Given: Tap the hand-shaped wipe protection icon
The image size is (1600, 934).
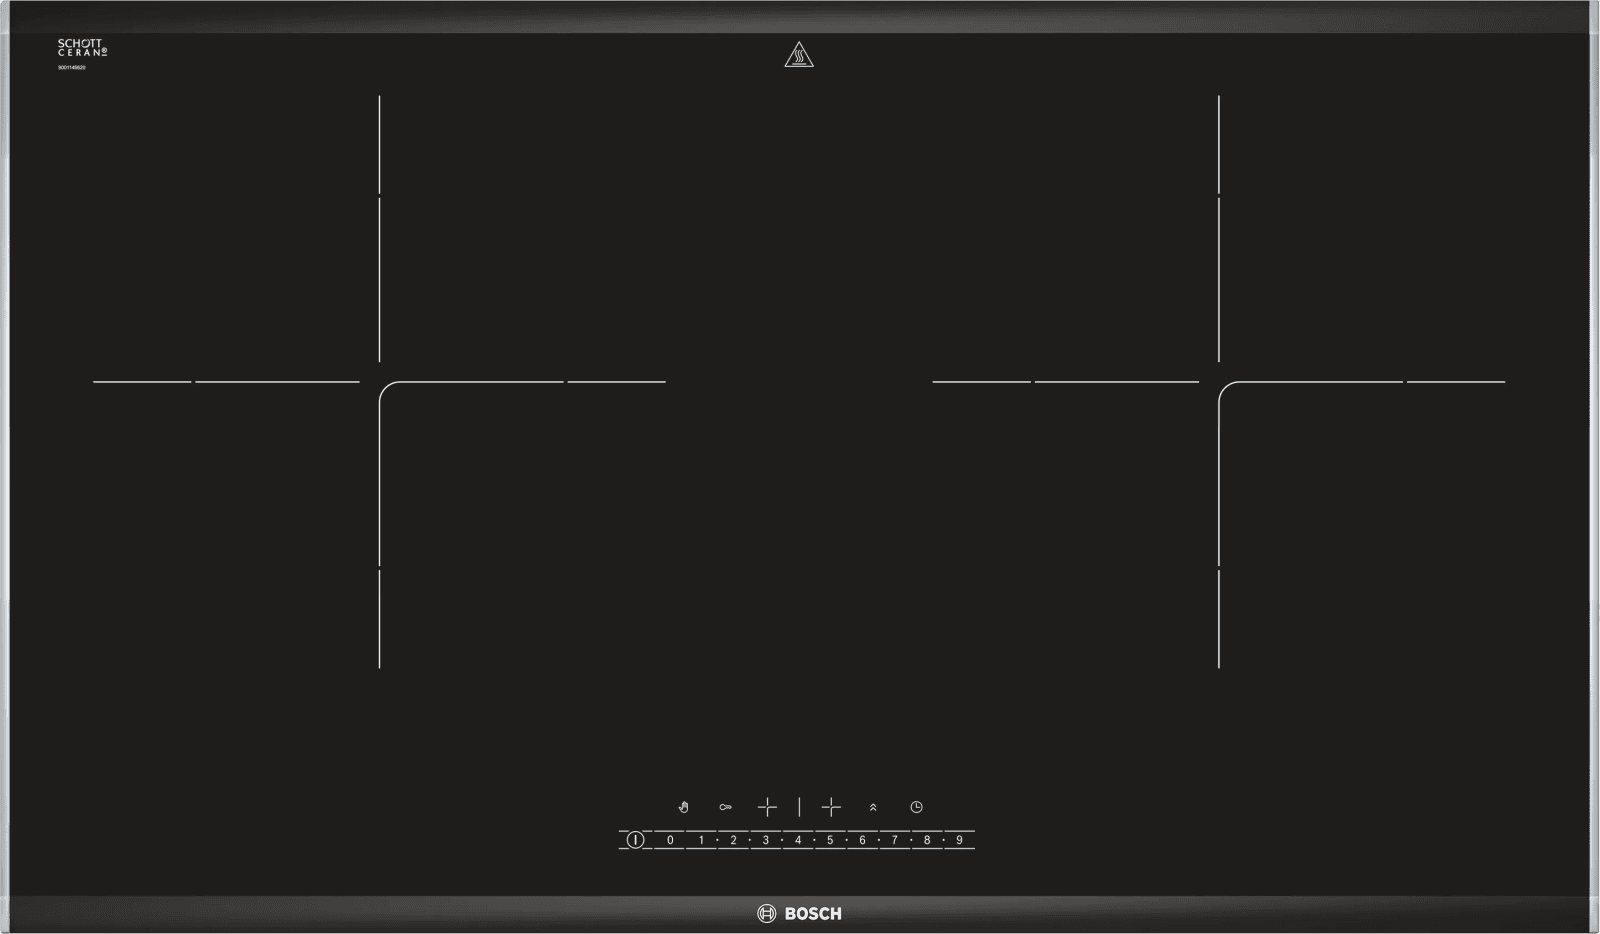Looking at the screenshot, I should coord(684,807).
